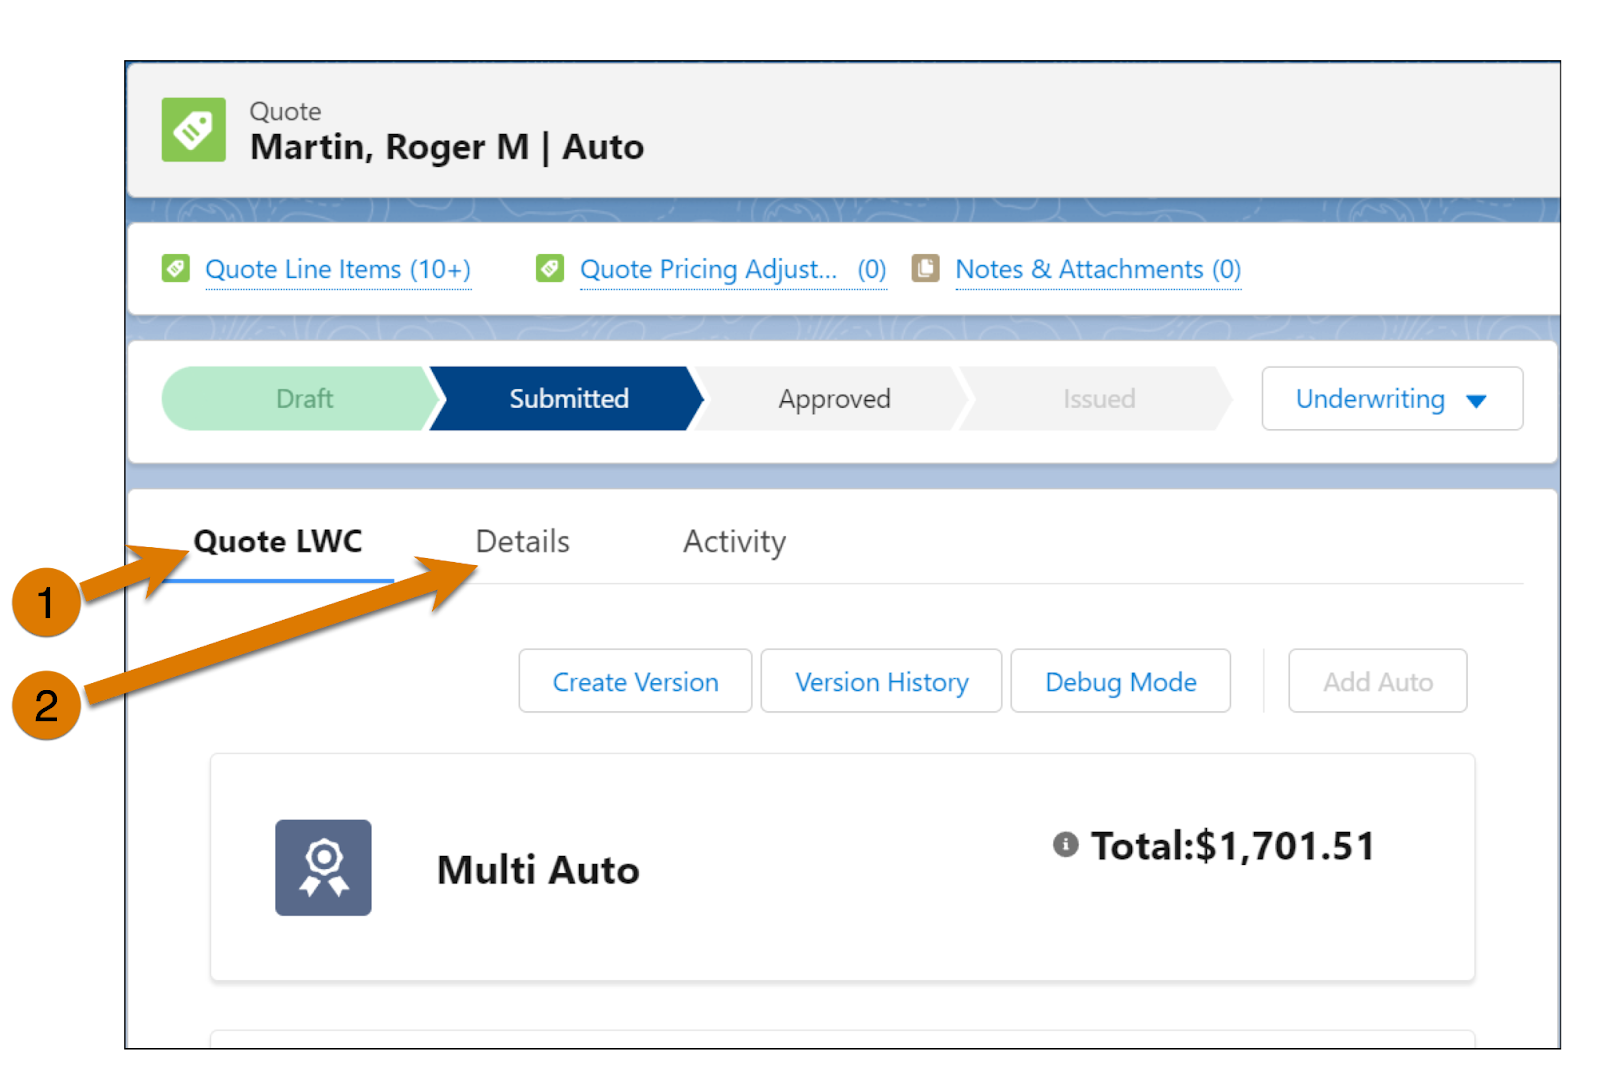Viewport: 1600px width, 1080px height.
Task: Click the Multi Auto heading
Action: pyautogui.click(x=538, y=870)
